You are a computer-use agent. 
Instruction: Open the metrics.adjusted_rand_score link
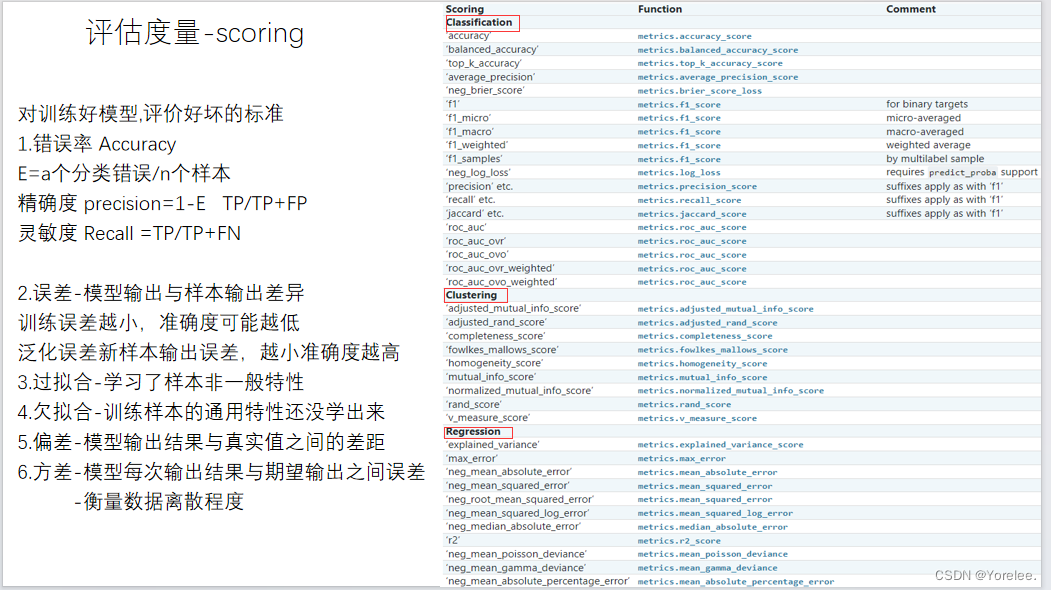tap(708, 323)
